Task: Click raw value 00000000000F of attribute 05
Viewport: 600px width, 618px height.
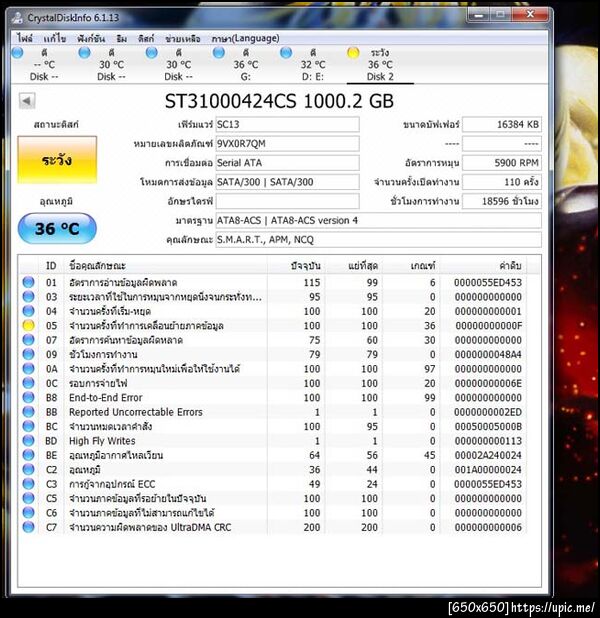Action: pos(488,326)
